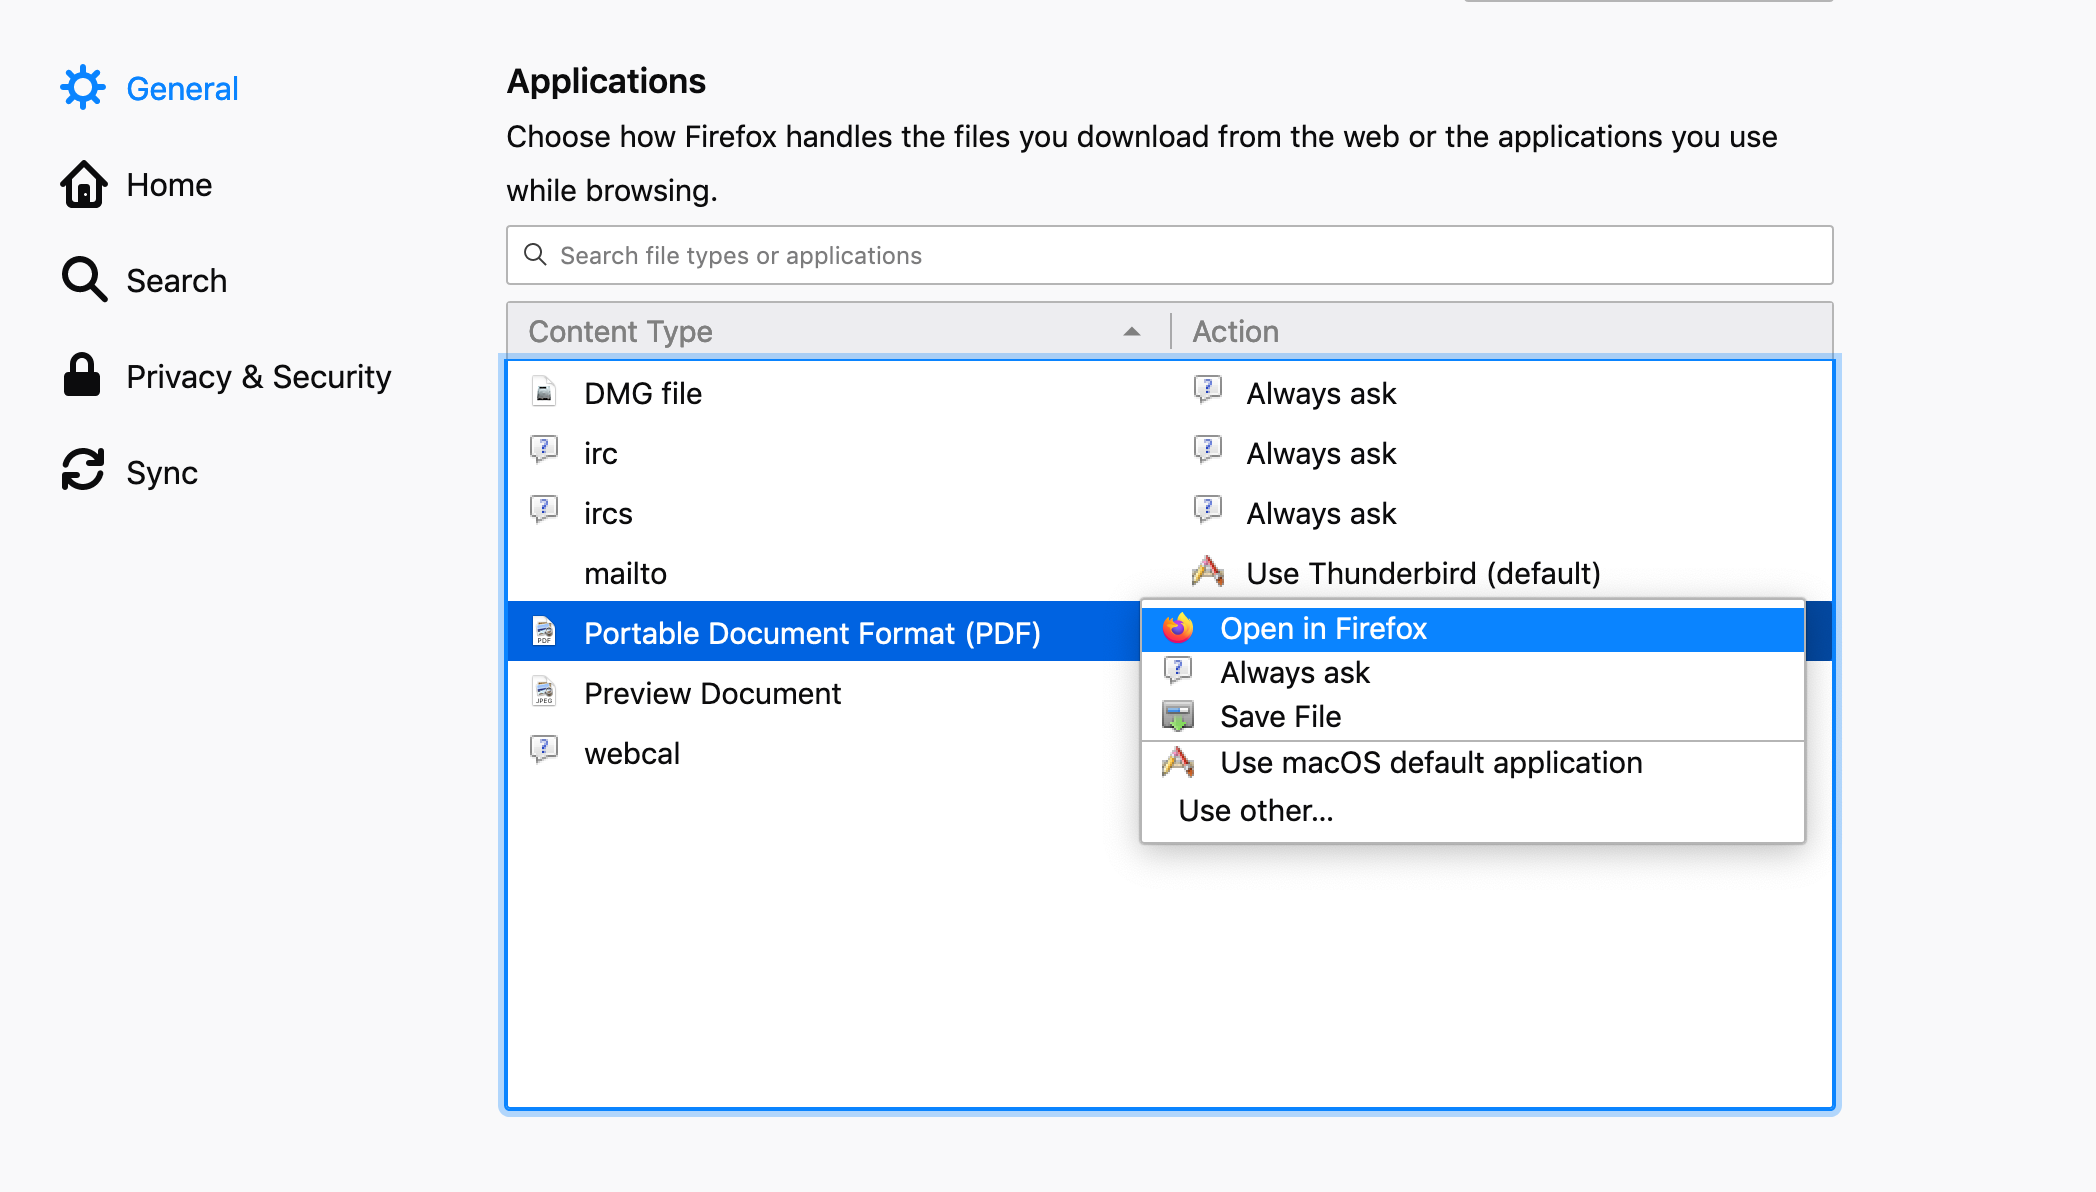Screen dimensions: 2096x1192
Task: Select the ircs content type row
Action: tap(1170, 513)
